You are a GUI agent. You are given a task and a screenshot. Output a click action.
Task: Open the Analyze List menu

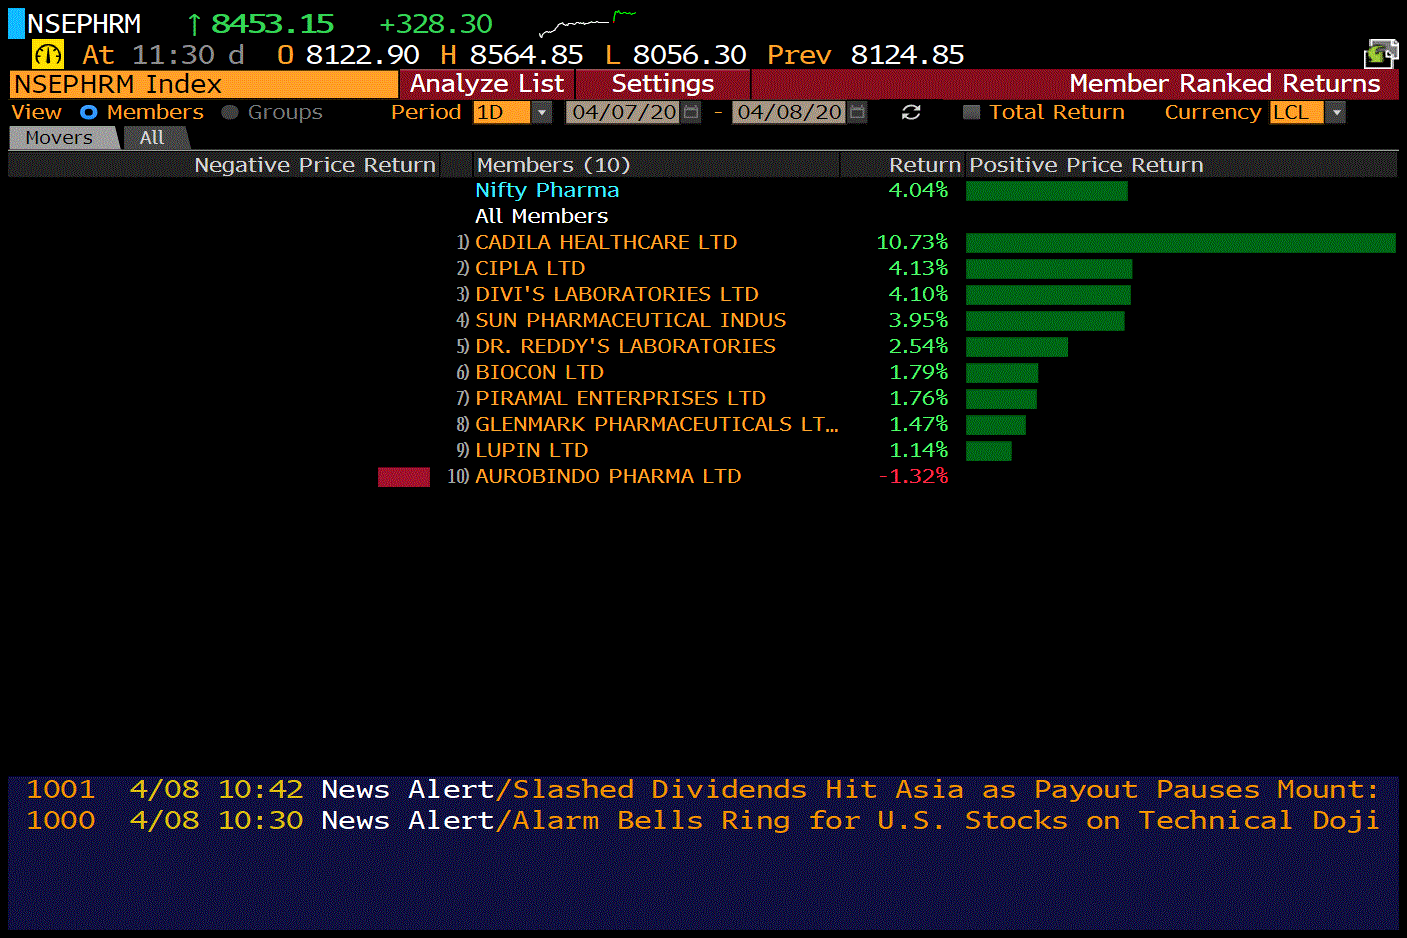click(487, 84)
